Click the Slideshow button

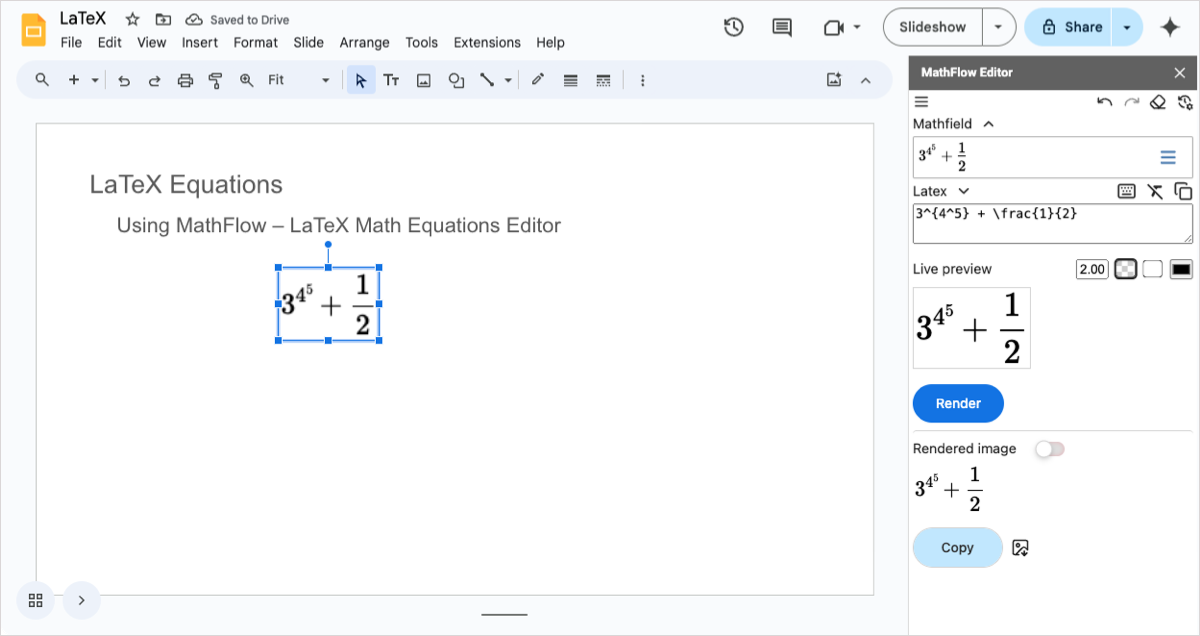(x=933, y=27)
